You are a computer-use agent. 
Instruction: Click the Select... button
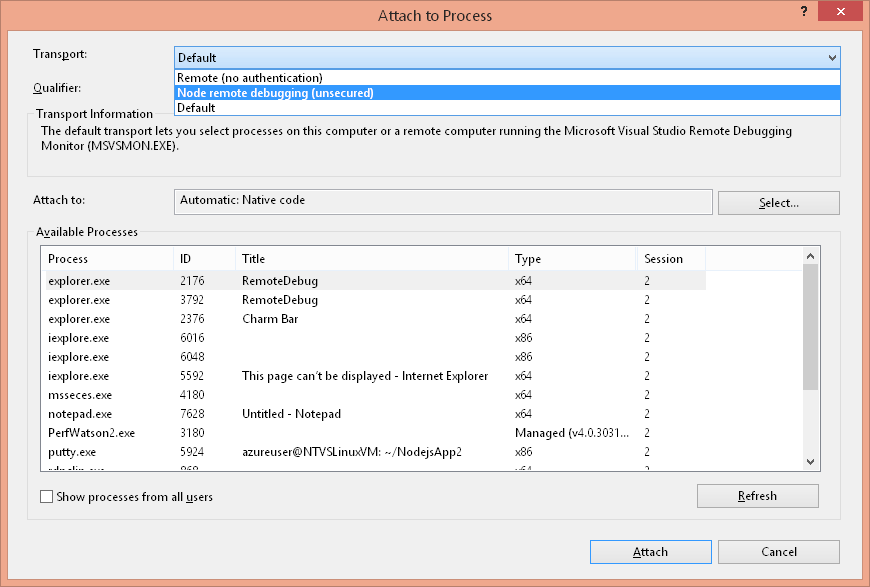click(x=778, y=203)
